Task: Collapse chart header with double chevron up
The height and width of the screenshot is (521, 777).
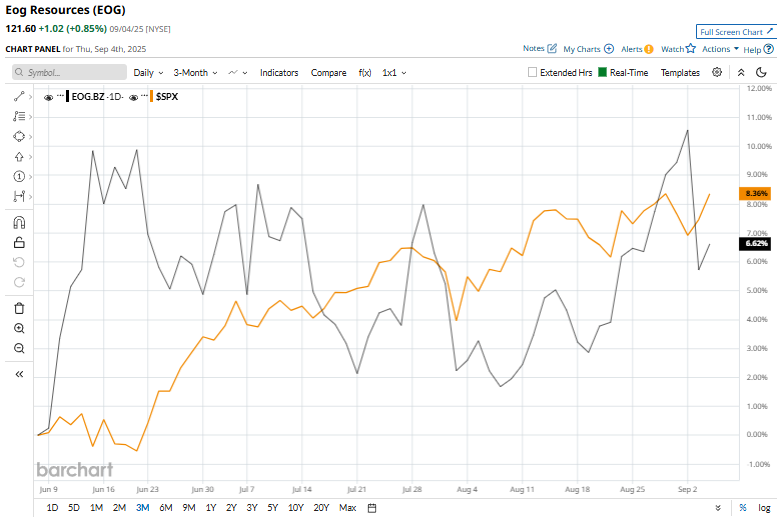Action: coord(741,72)
